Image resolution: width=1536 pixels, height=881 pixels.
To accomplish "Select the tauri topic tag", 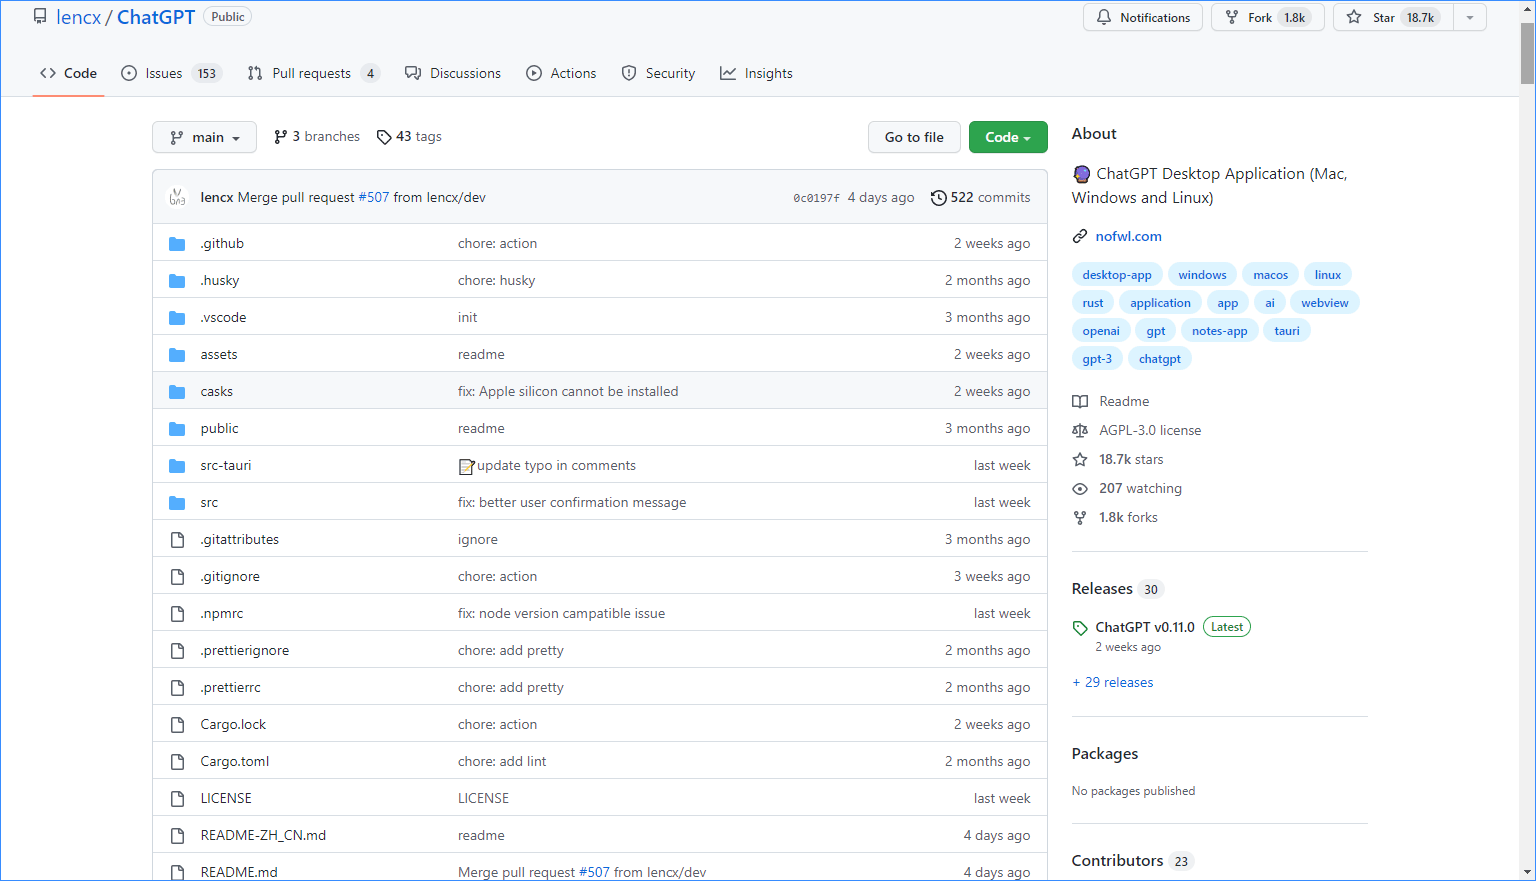I will tap(1287, 331).
